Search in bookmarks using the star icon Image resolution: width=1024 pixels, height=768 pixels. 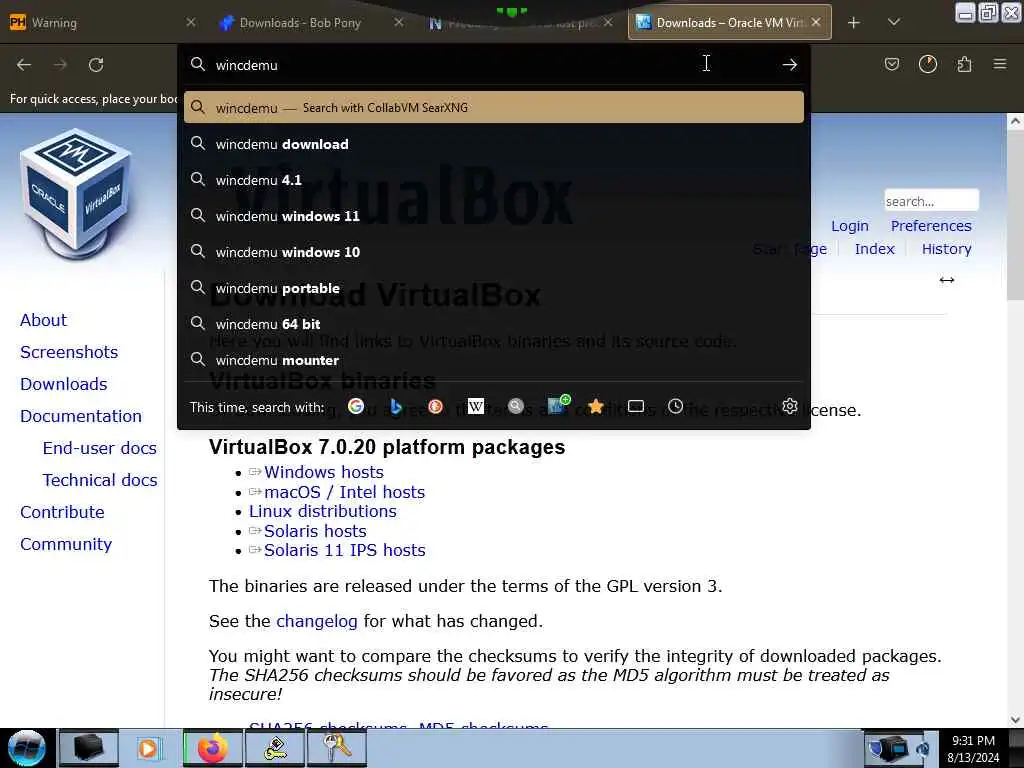596,406
